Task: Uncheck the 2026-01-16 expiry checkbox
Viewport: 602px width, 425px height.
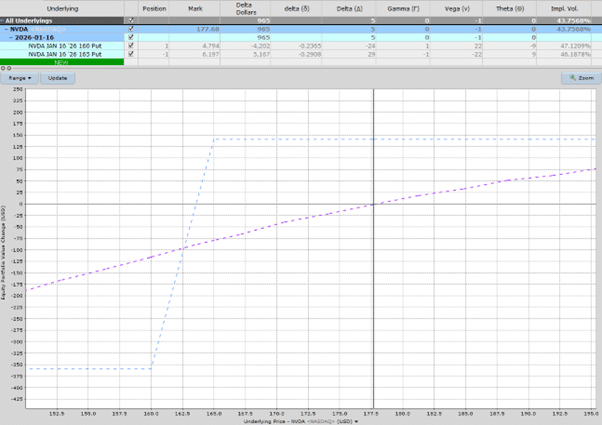Action: coord(131,37)
